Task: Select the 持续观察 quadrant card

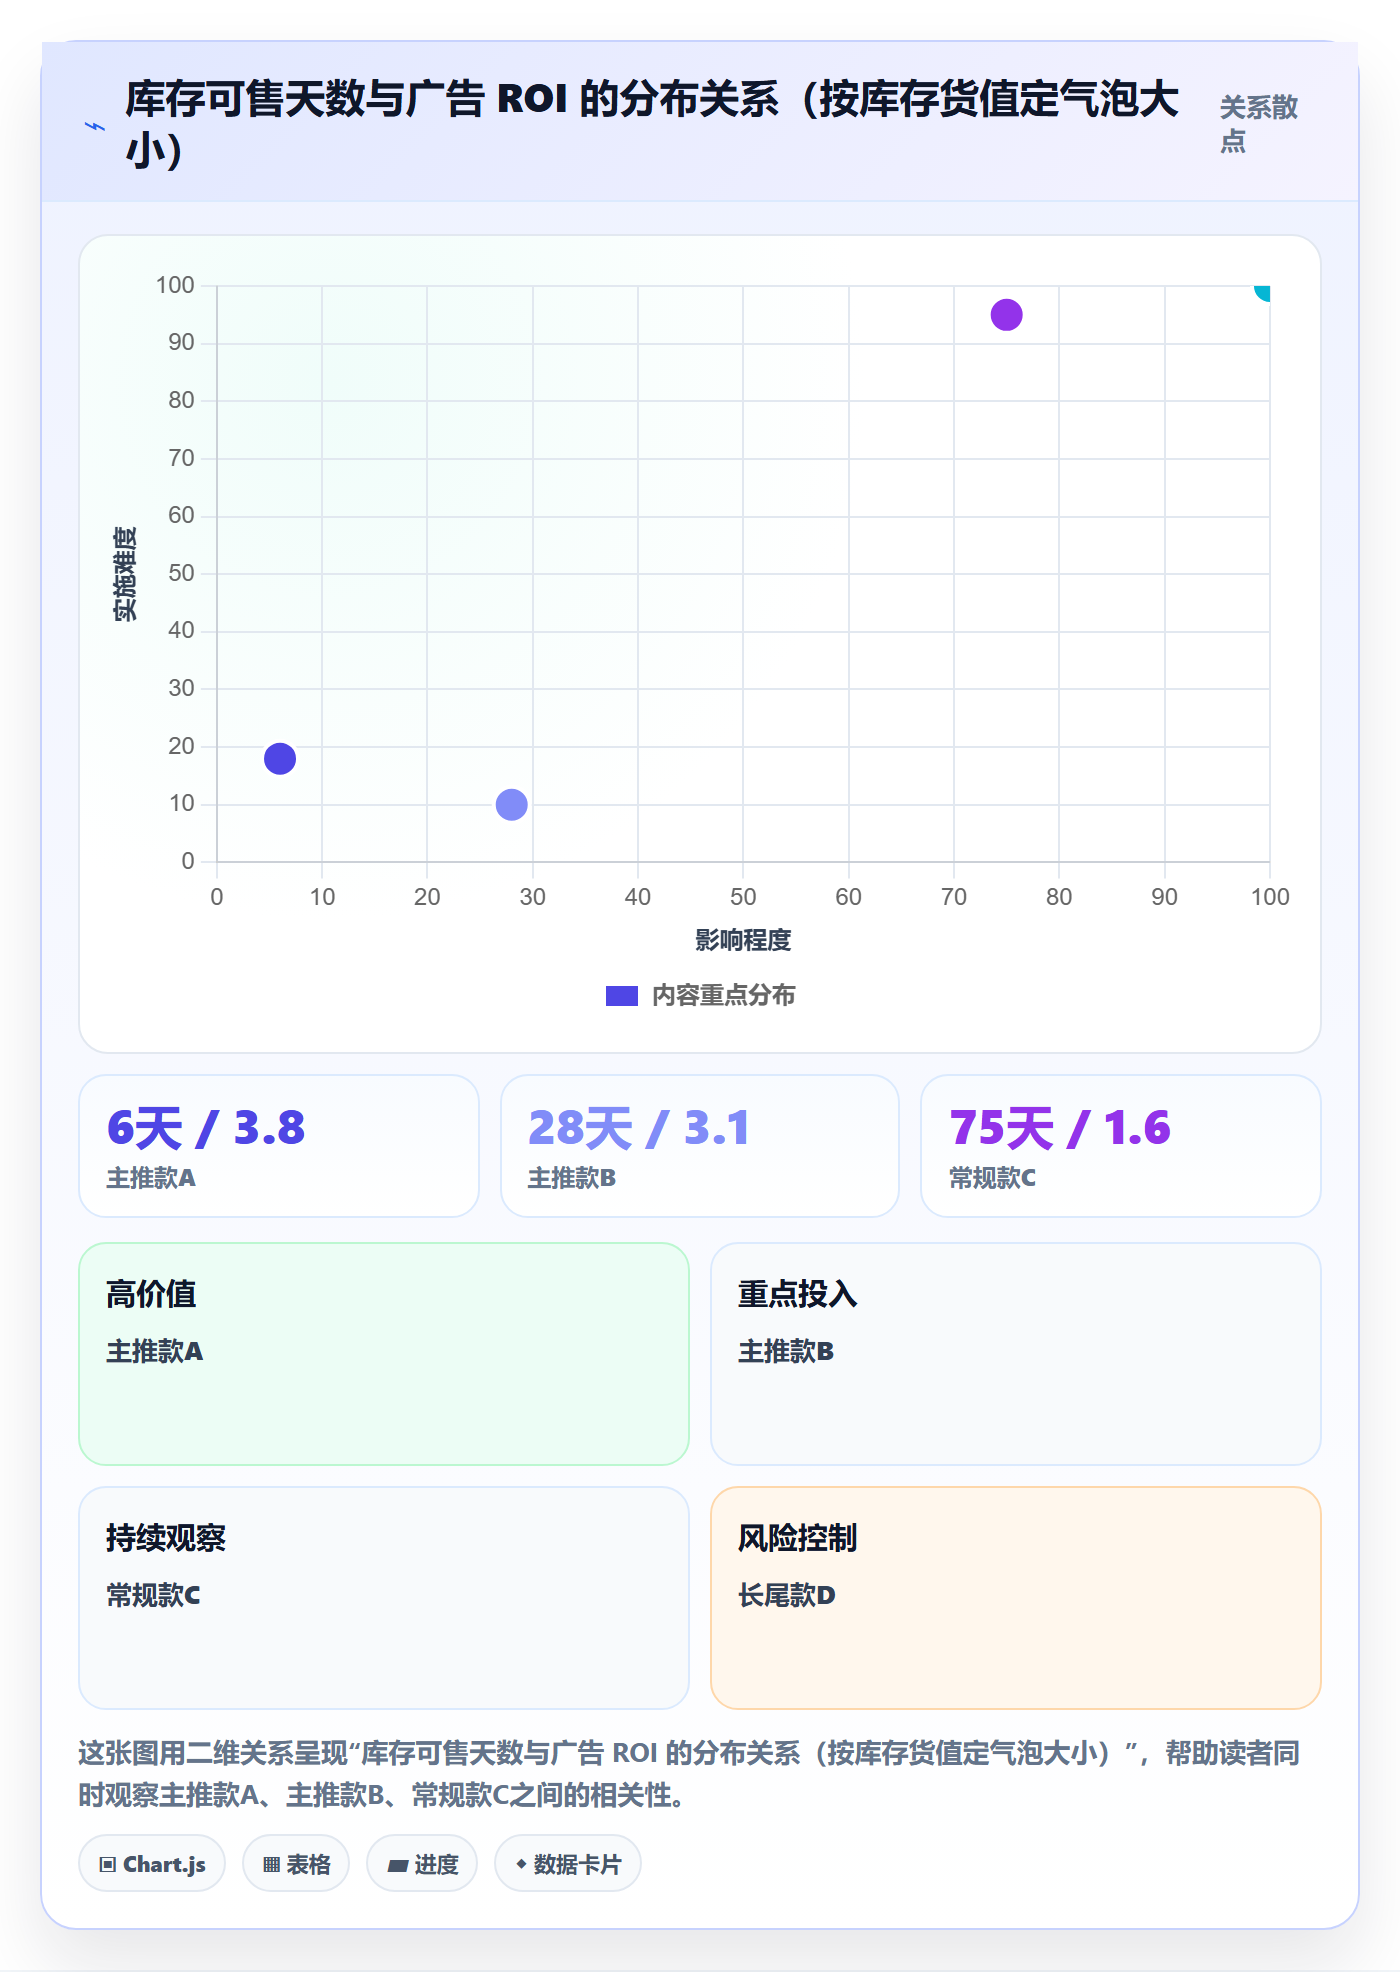Action: [x=384, y=1598]
